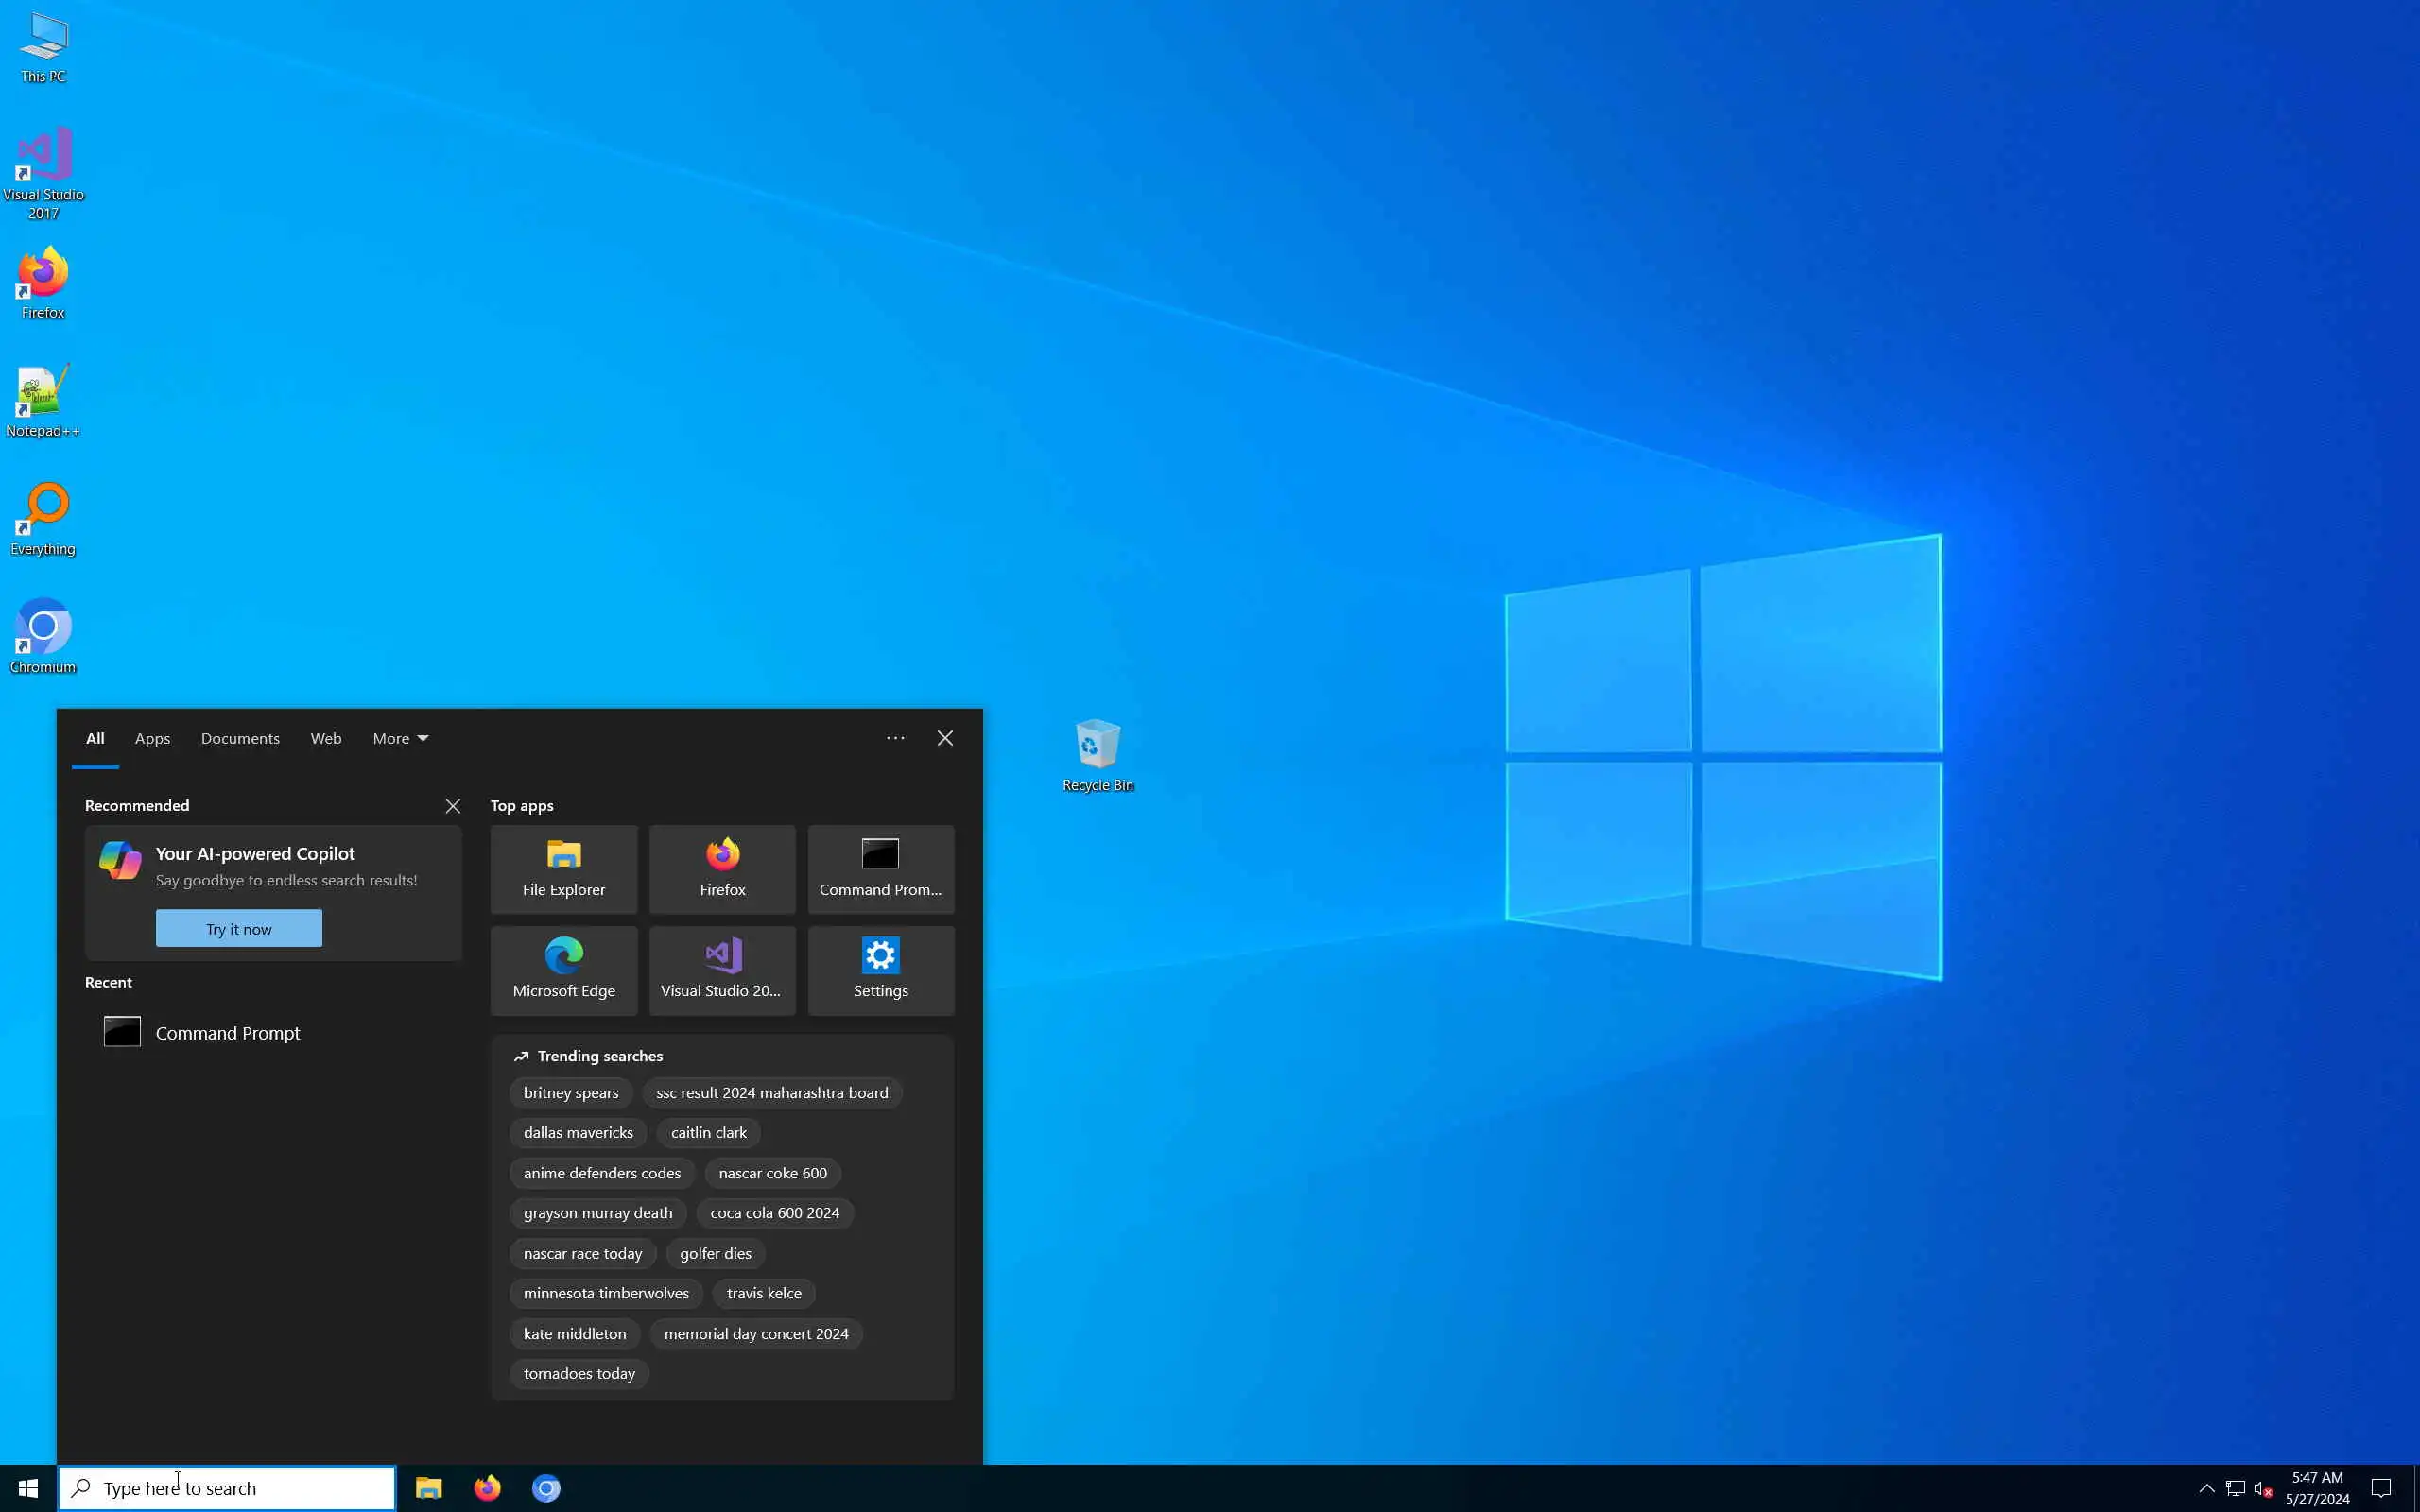
Task: Open Command Prompt tile in Top apps
Action: point(880,868)
